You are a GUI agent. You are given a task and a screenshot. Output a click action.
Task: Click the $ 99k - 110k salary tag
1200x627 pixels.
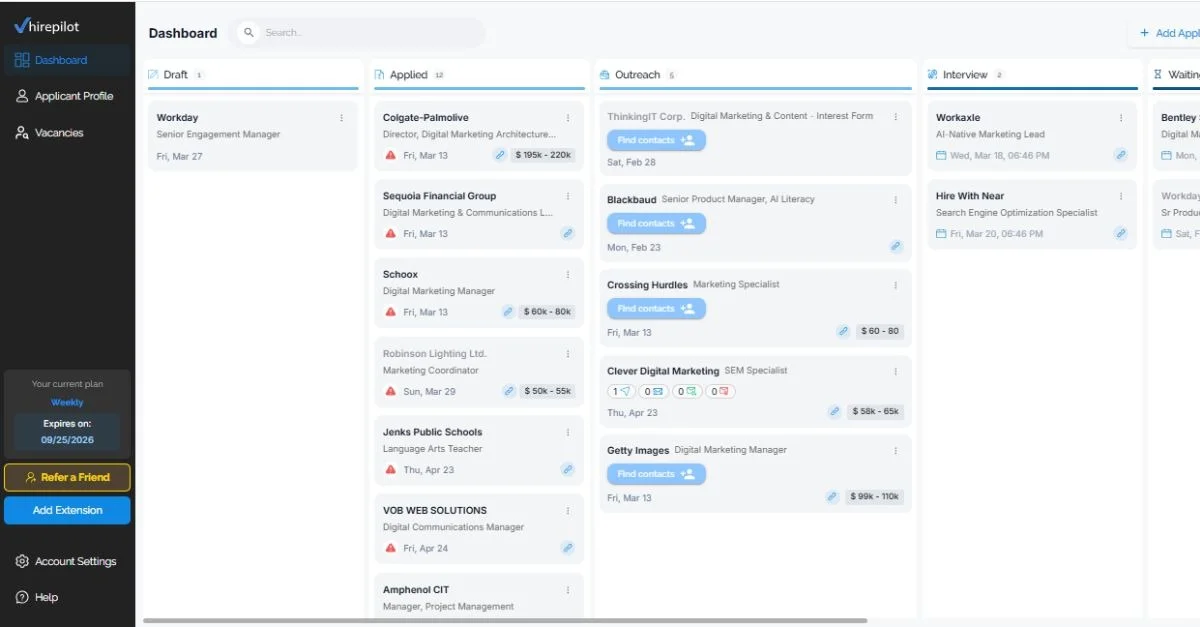point(875,496)
